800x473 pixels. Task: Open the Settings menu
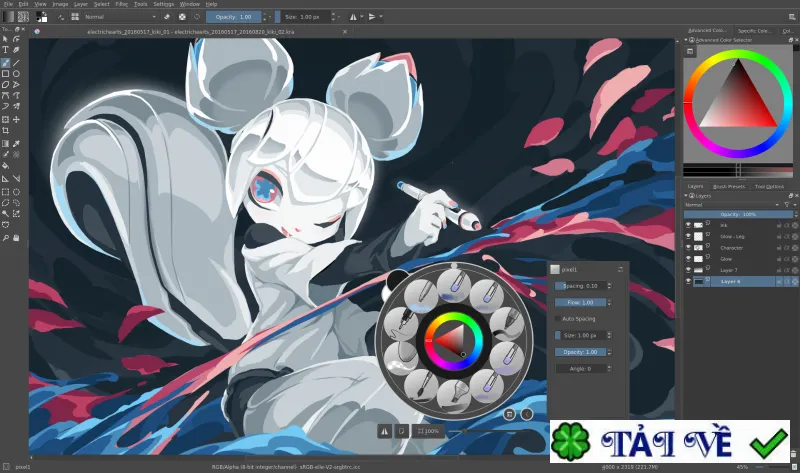164,4
